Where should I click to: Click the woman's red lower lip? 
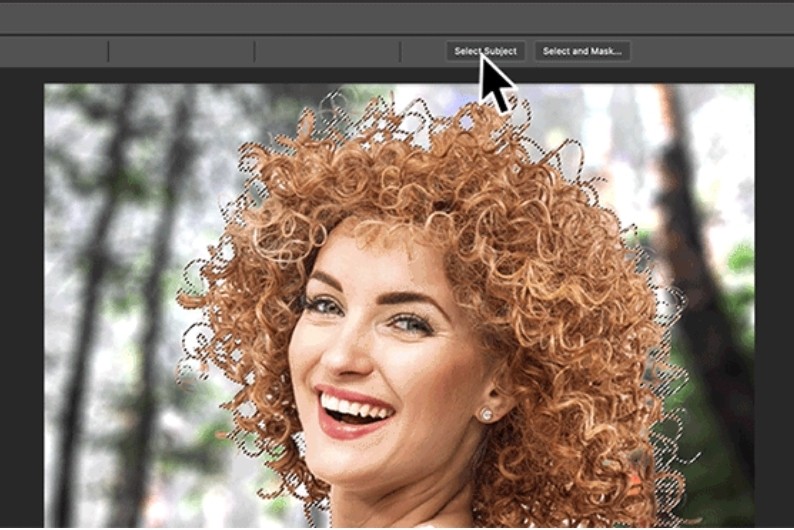coord(345,426)
